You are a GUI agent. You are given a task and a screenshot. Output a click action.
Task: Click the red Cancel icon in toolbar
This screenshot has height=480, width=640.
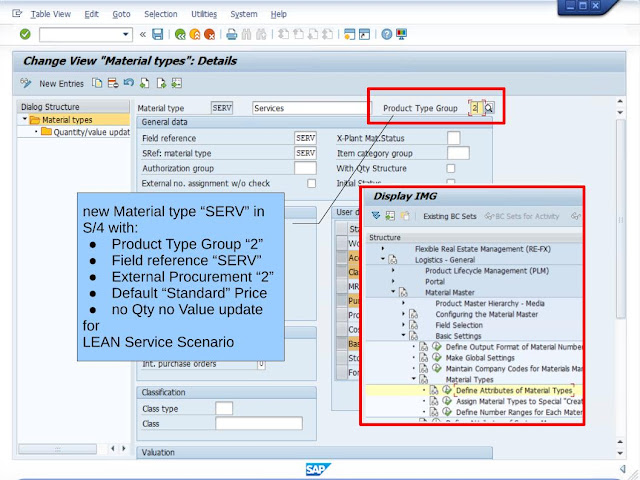tap(209, 34)
